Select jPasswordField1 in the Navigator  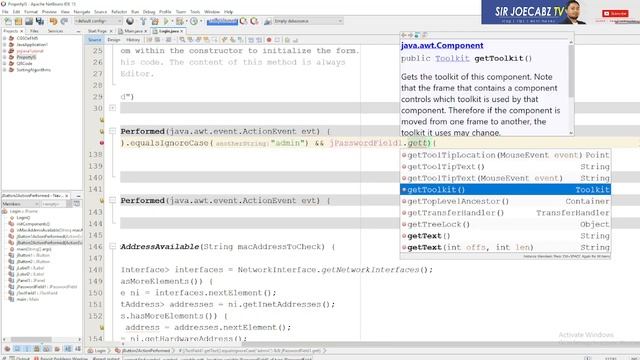coord(47,287)
